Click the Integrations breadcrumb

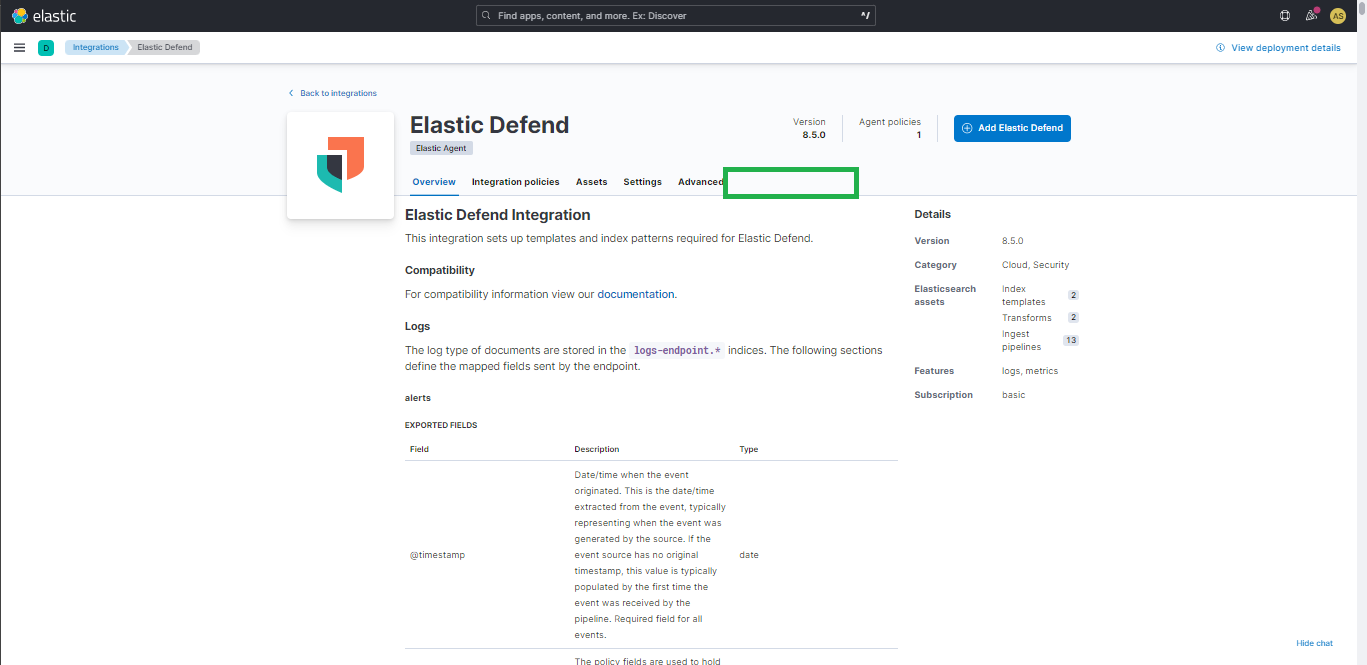tap(95, 47)
